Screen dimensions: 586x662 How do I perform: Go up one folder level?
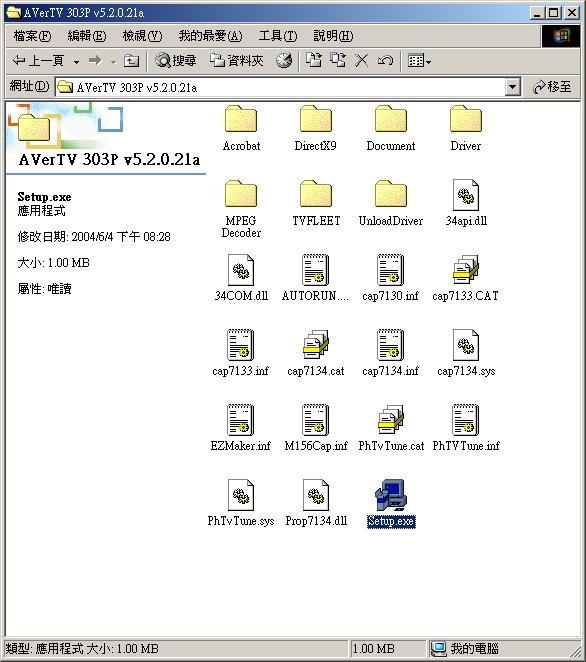click(131, 61)
